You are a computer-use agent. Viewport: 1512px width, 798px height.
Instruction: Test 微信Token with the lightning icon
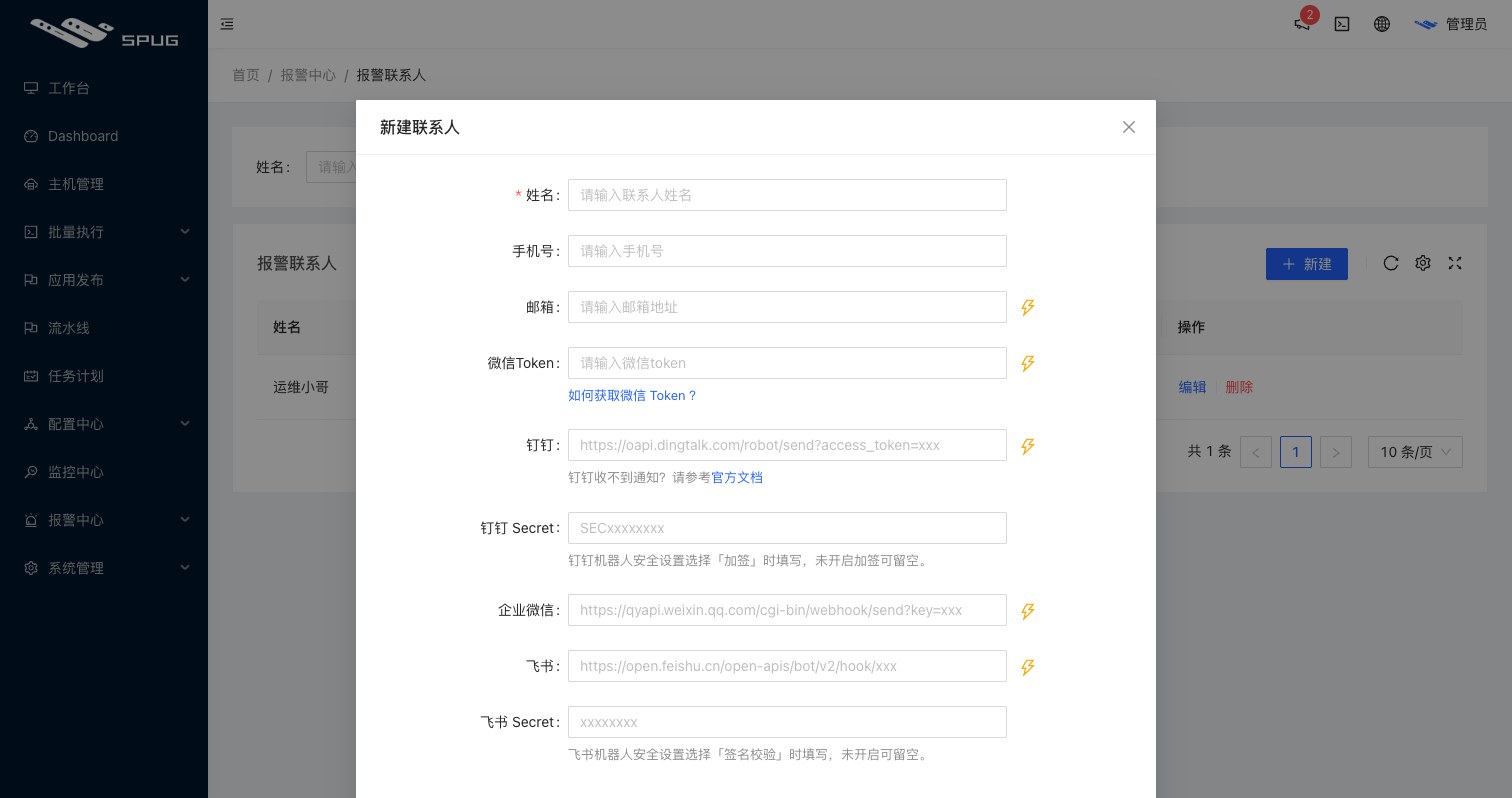click(1027, 364)
